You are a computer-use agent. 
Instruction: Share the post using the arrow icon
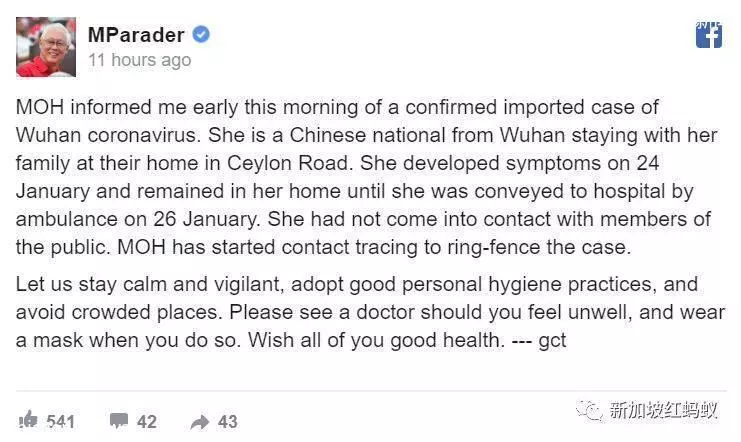coord(200,421)
